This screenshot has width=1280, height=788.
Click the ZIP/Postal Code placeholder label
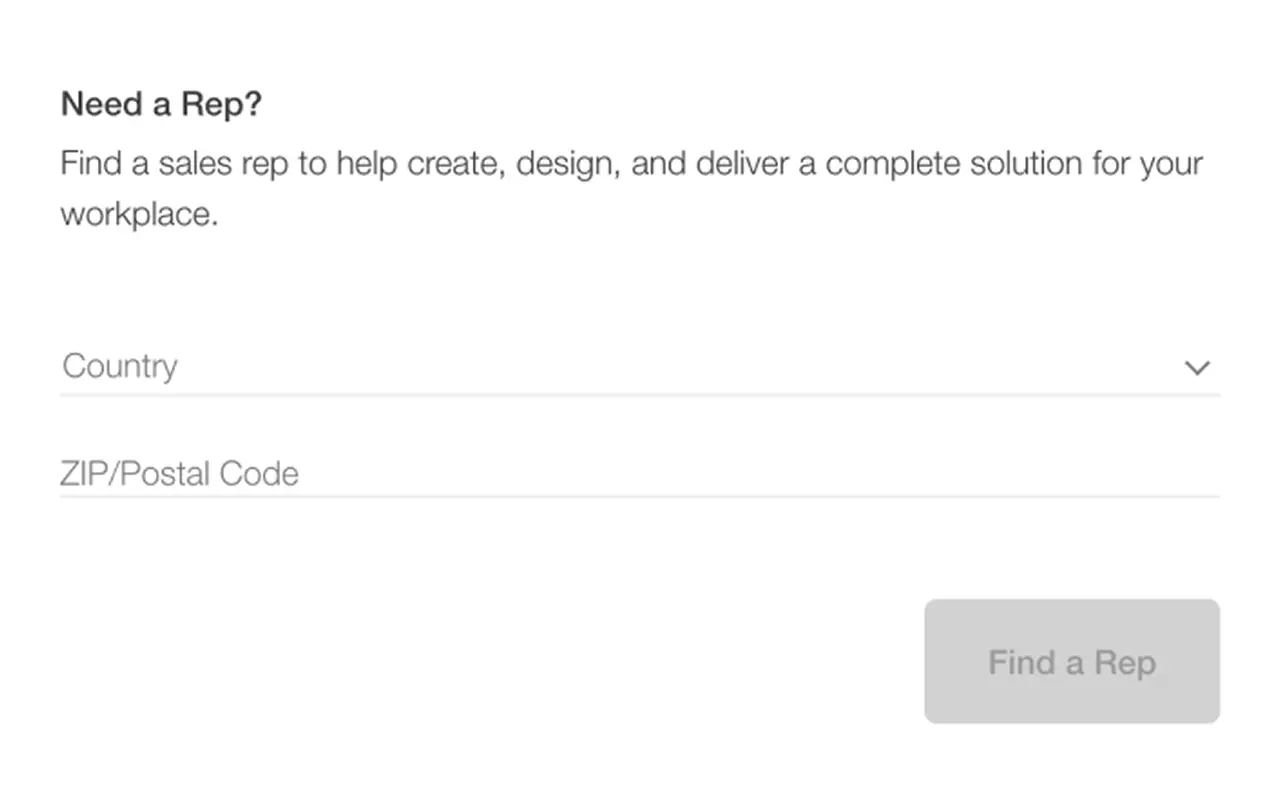click(179, 473)
